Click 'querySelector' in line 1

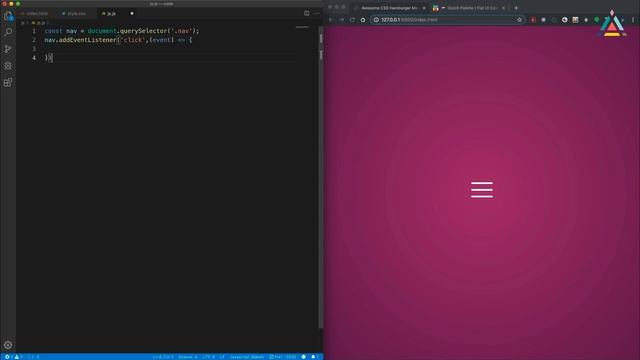click(143, 31)
